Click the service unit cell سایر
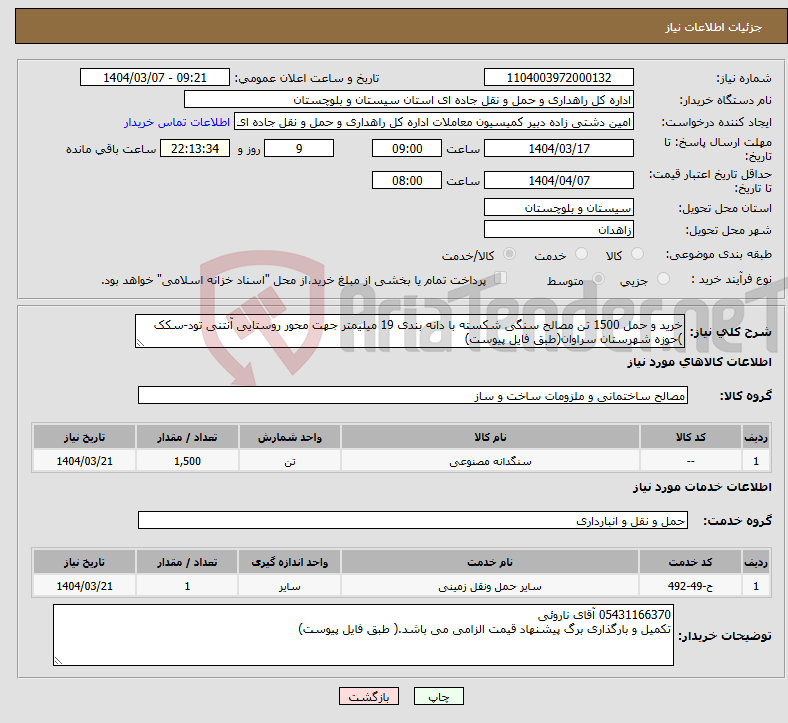 (x=289, y=586)
